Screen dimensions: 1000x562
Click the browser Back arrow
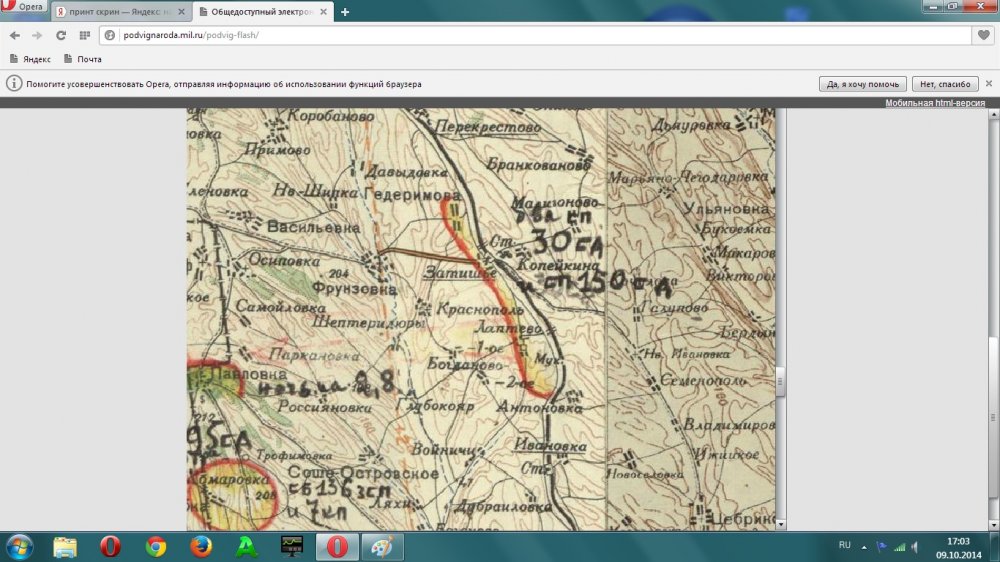14,35
